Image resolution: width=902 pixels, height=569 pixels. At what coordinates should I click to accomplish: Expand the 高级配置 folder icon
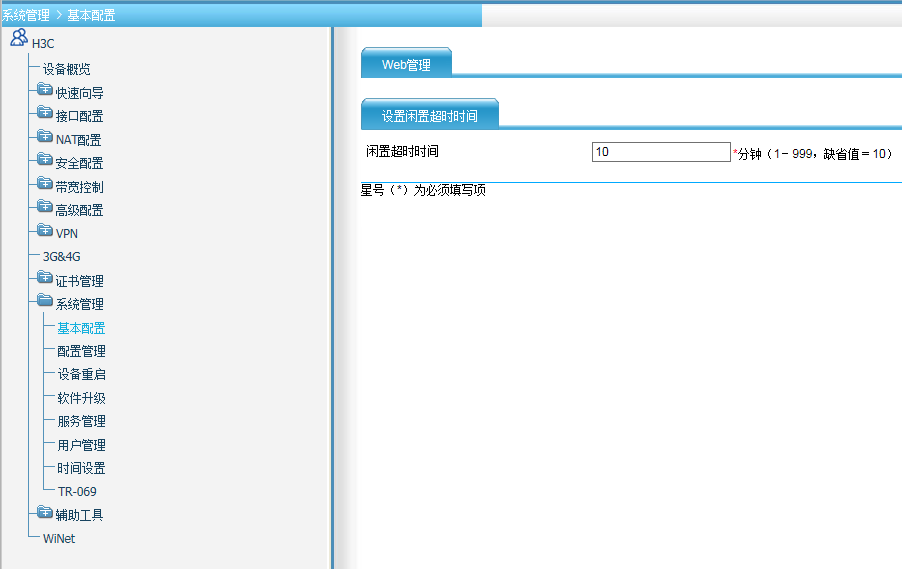click(x=45, y=206)
